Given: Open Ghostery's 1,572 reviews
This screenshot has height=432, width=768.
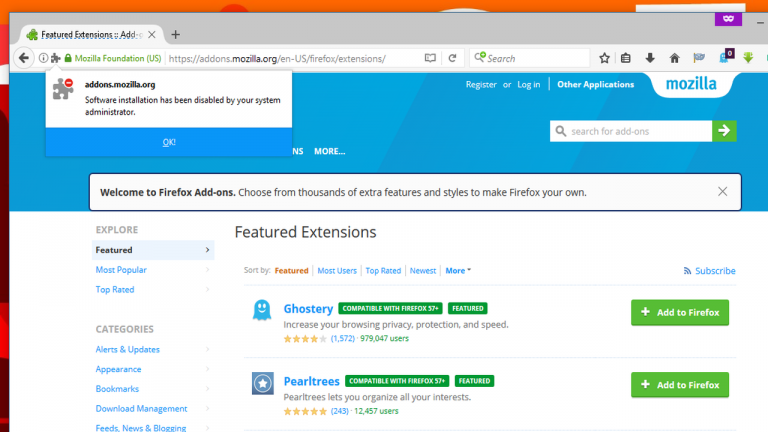Looking at the screenshot, I should point(342,338).
